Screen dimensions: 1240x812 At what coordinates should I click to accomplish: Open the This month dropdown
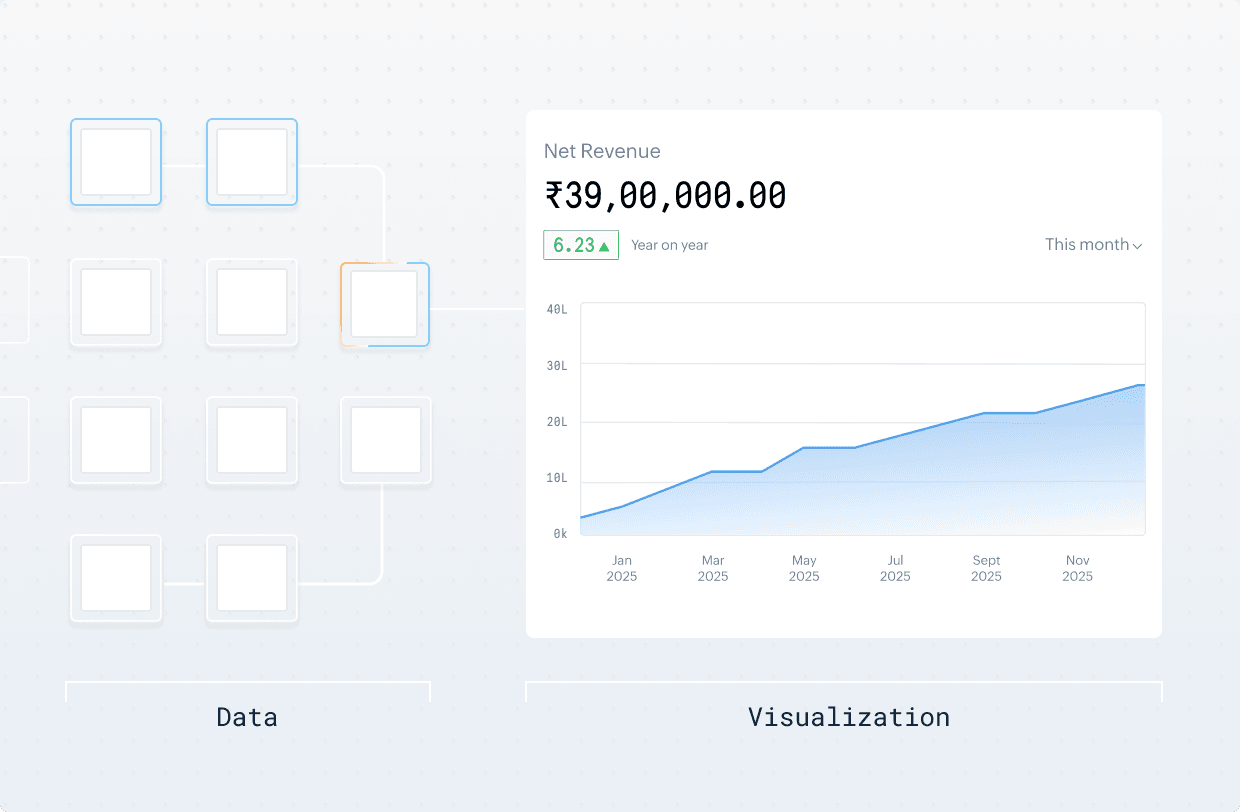pos(1093,245)
